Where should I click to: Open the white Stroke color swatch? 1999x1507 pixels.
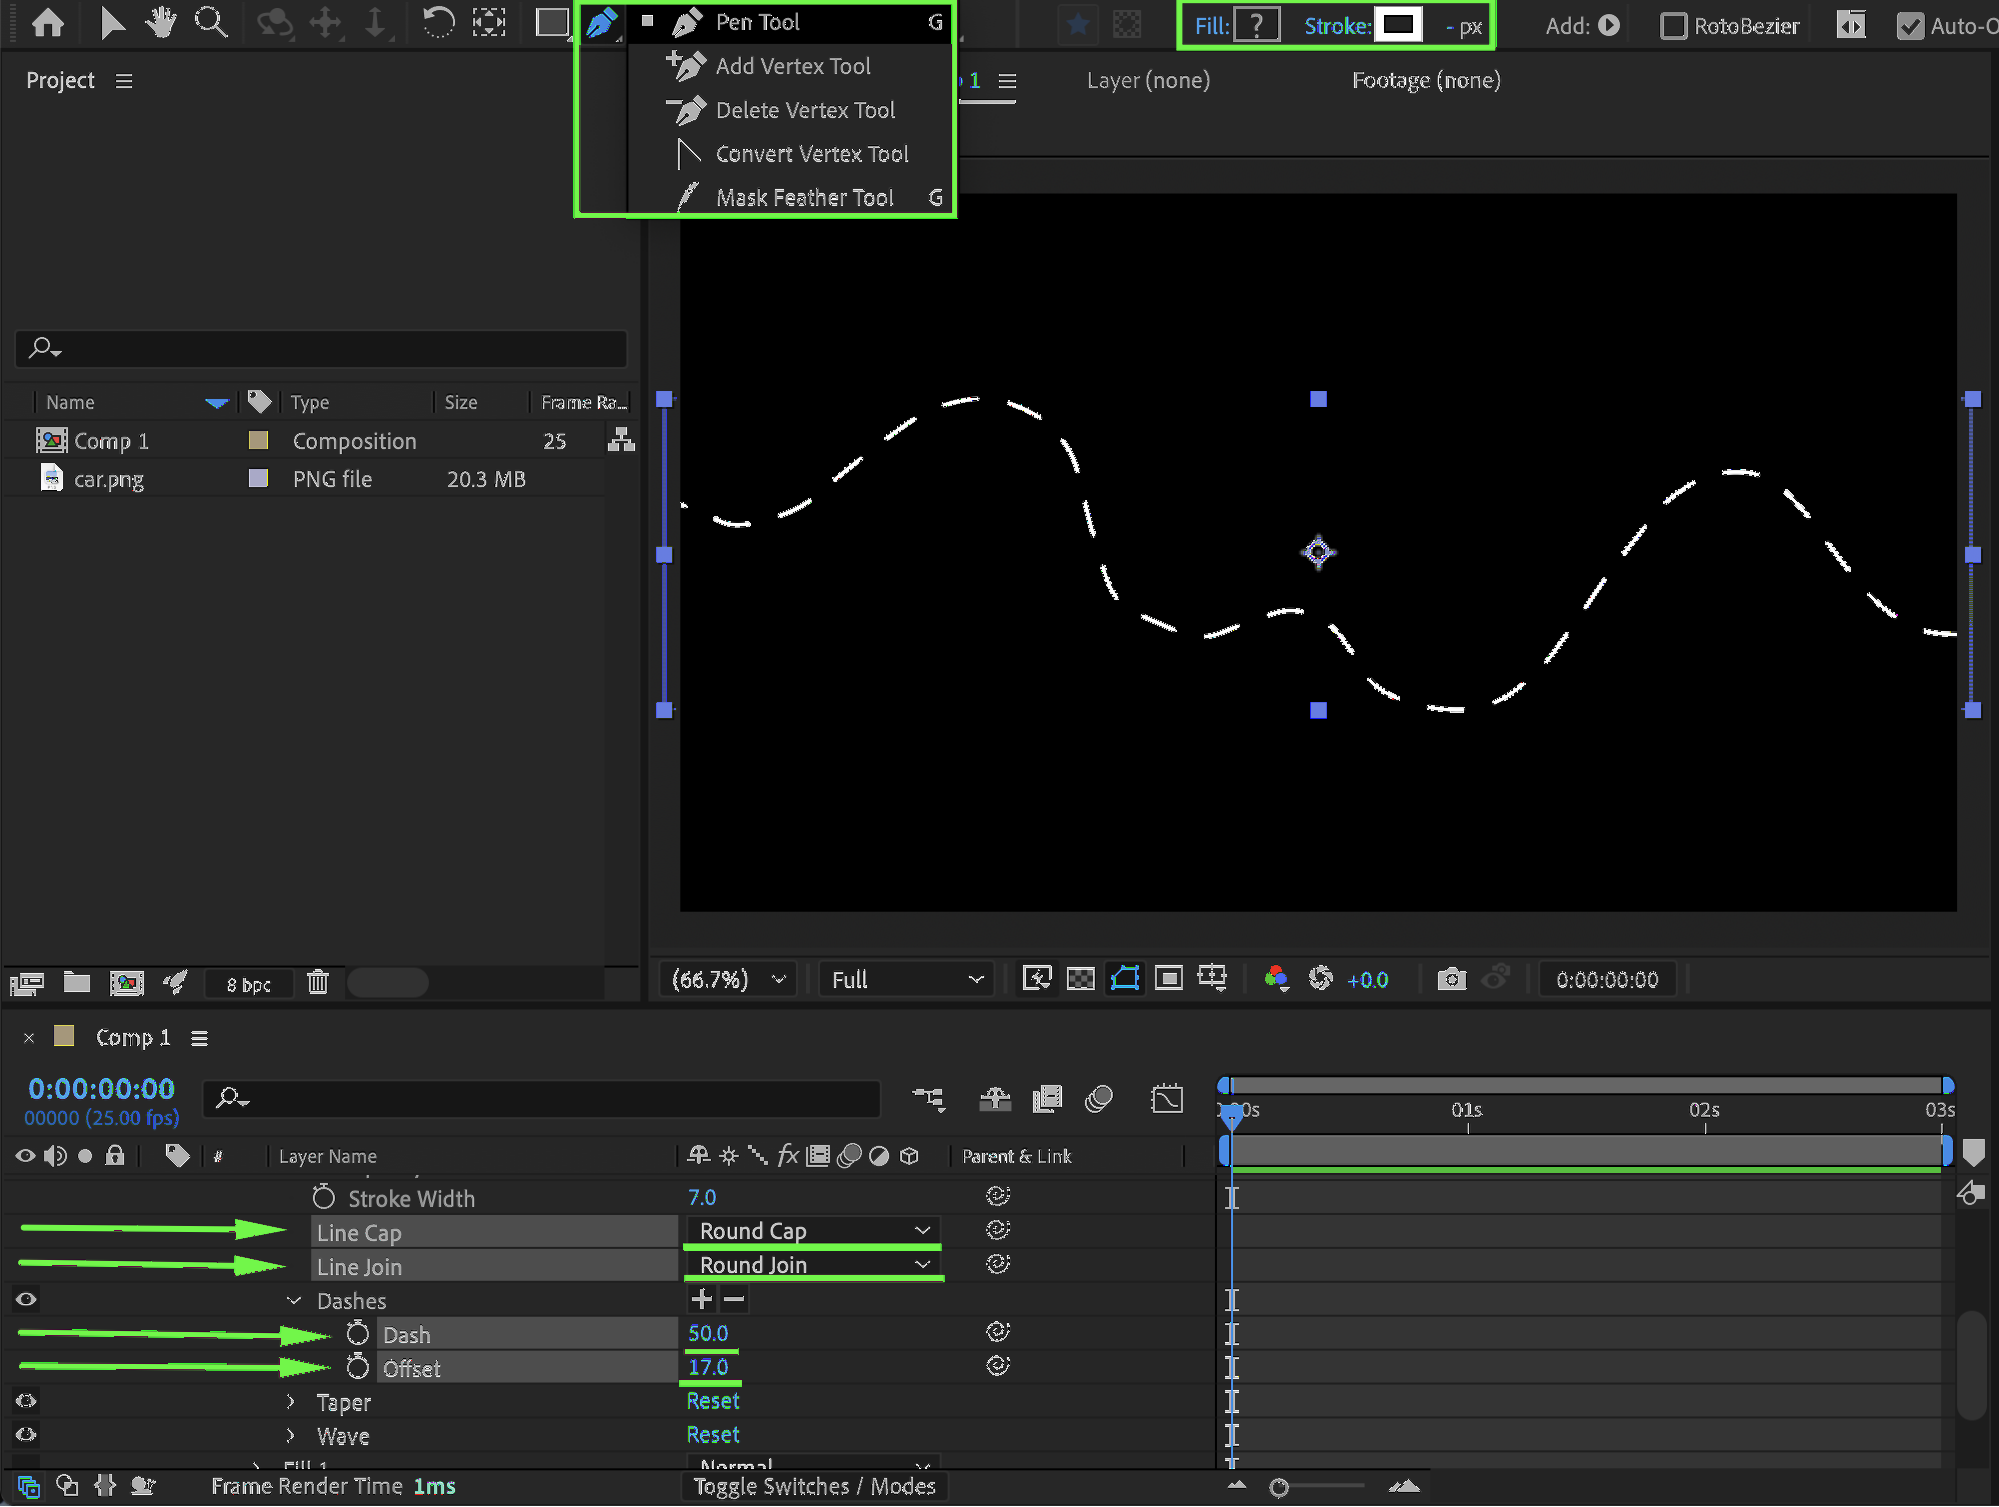1399,25
